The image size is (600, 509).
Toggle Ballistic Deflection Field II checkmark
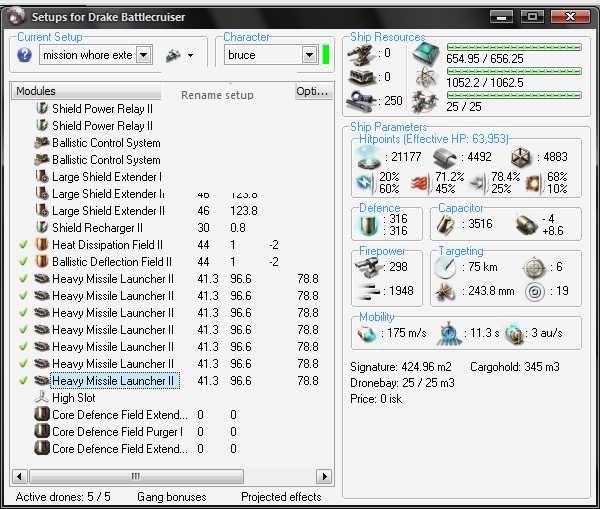pyautogui.click(x=23, y=261)
